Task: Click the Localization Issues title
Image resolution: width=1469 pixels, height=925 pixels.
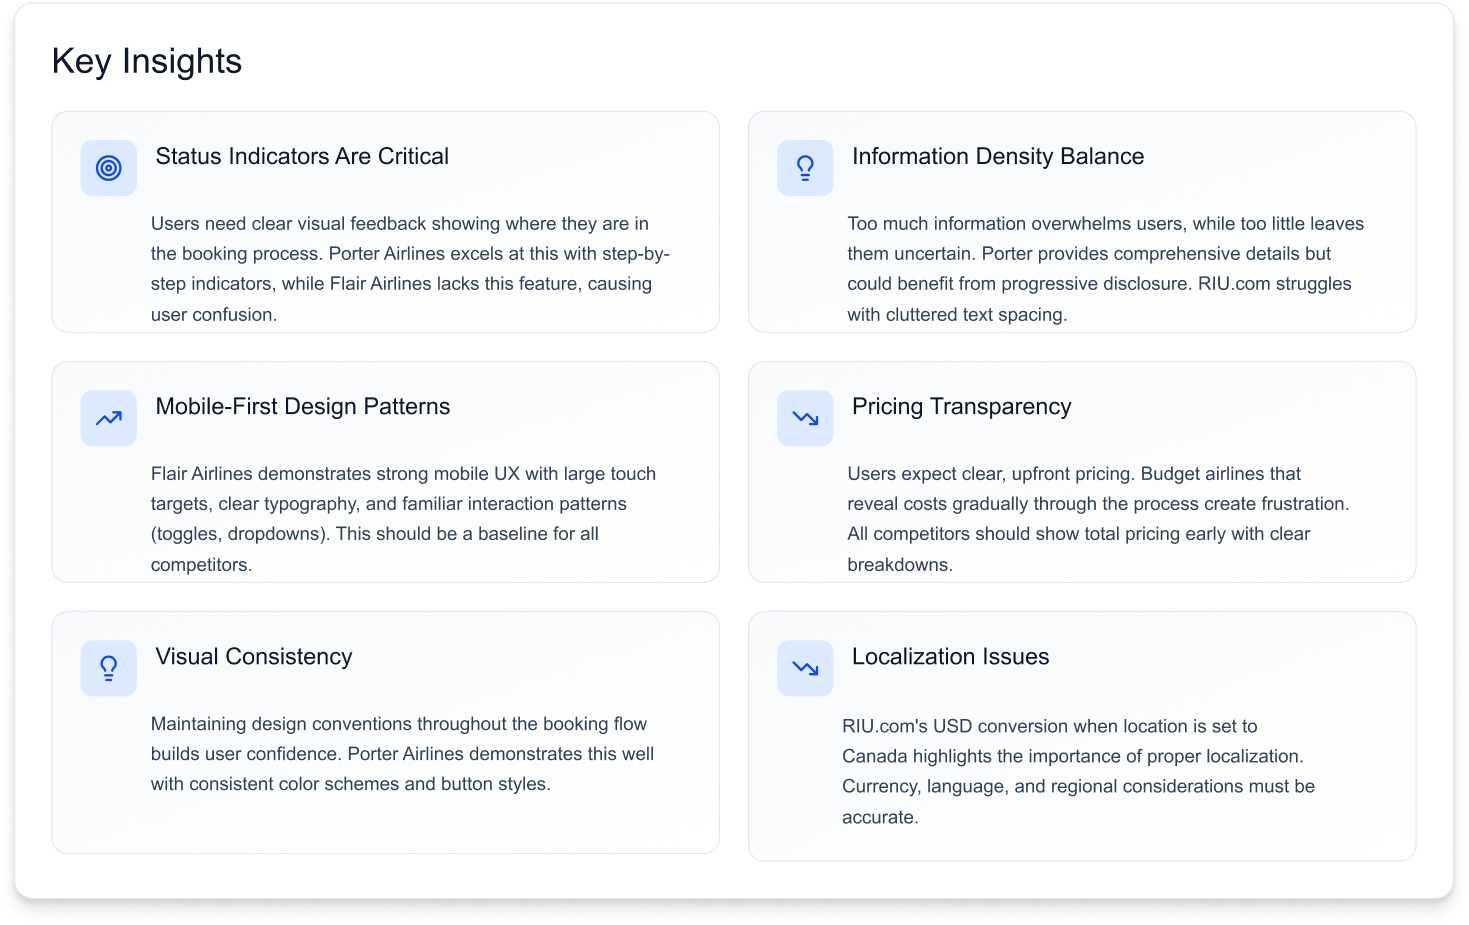Action: point(950,656)
